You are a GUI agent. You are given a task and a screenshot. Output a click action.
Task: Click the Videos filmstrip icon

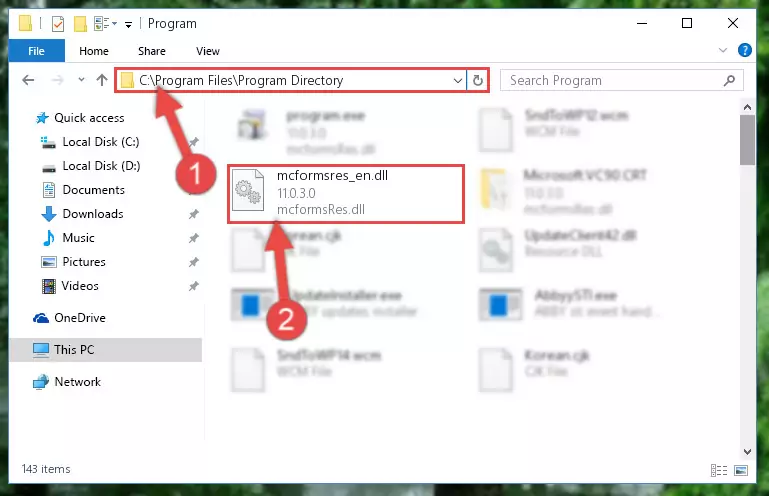pos(49,286)
